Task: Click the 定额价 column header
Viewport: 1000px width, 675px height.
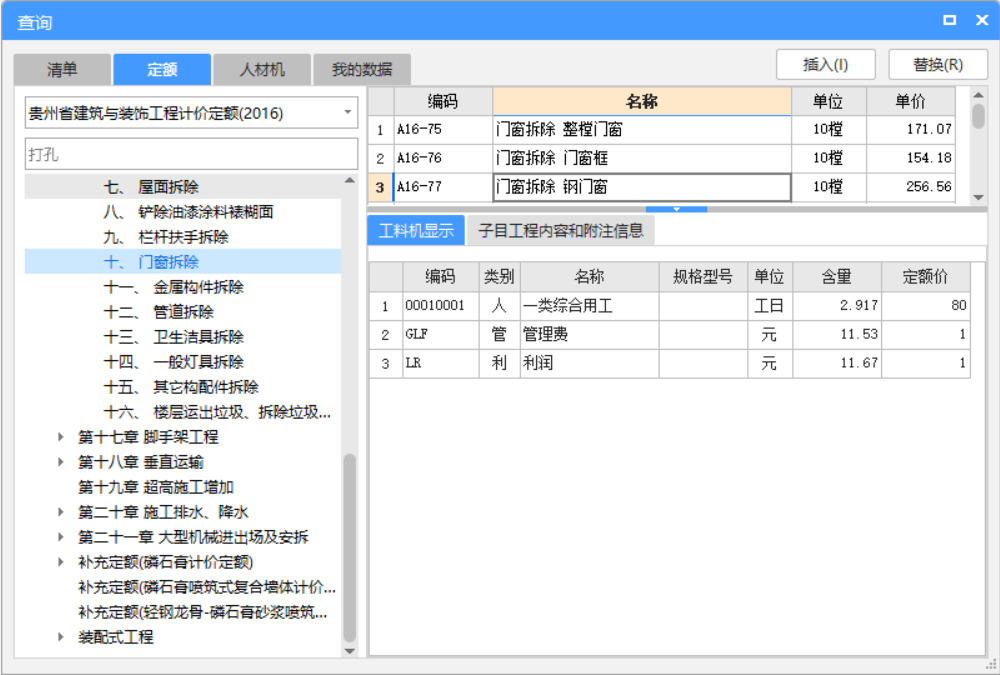Action: coord(926,276)
